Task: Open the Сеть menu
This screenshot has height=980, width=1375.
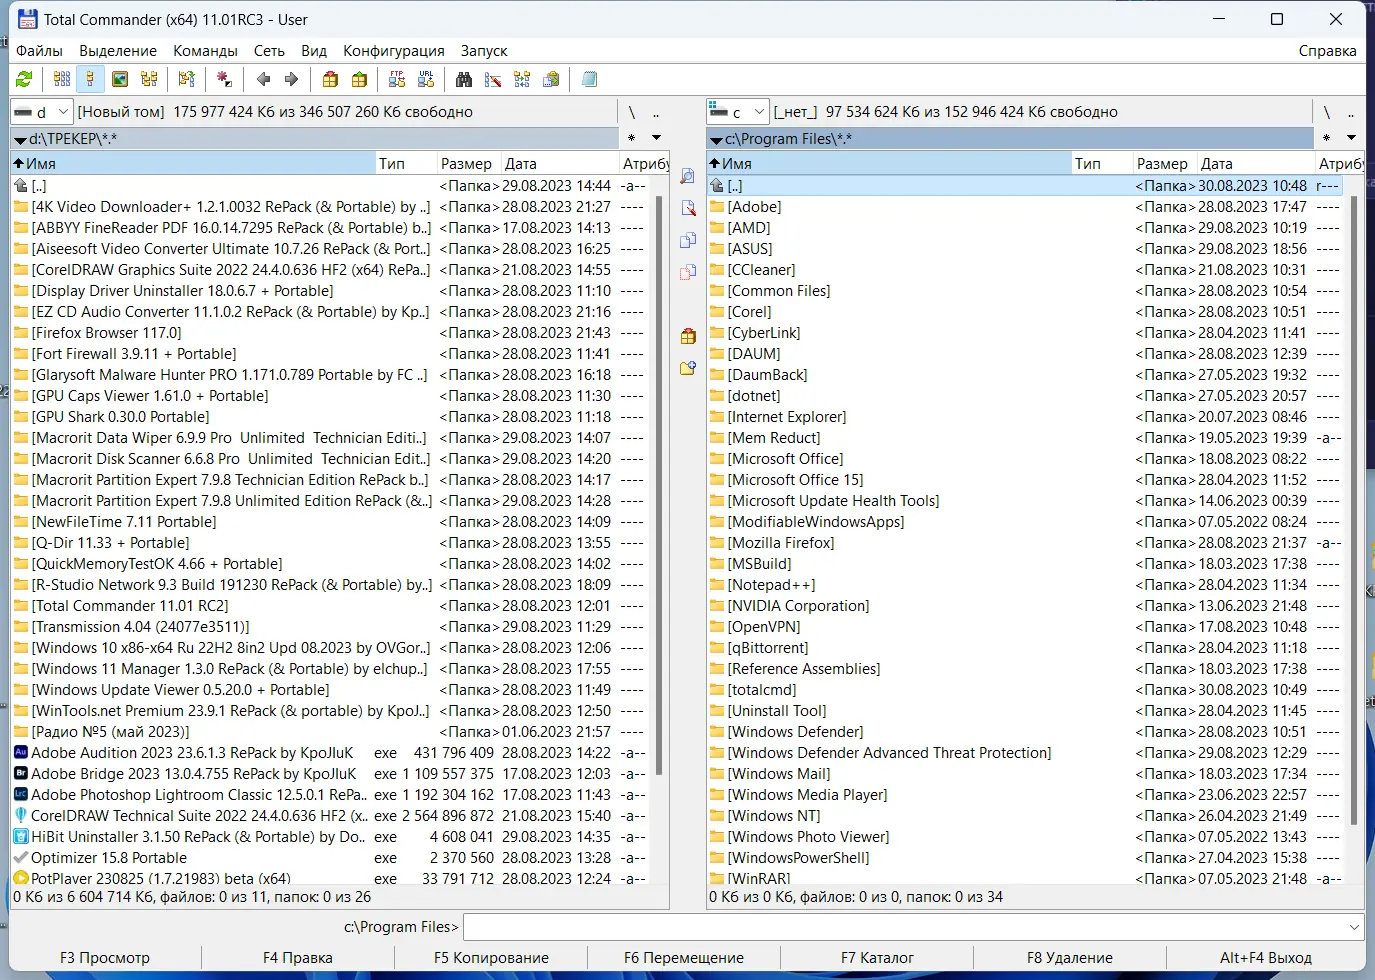Action: point(269,50)
